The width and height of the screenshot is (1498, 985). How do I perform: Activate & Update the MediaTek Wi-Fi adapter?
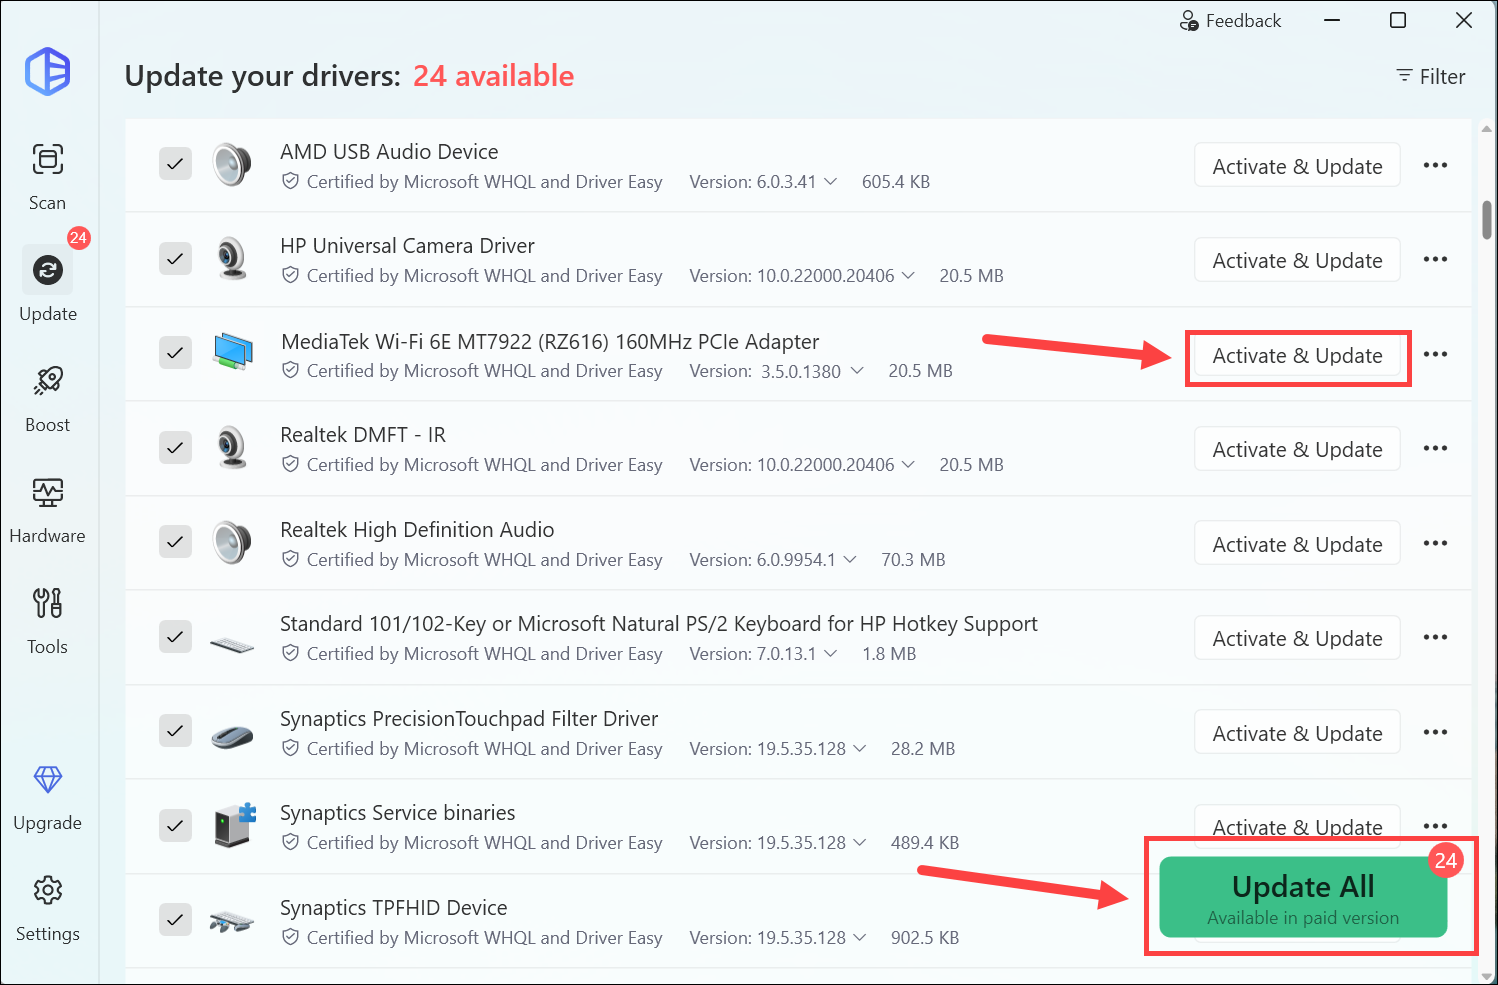click(x=1297, y=355)
